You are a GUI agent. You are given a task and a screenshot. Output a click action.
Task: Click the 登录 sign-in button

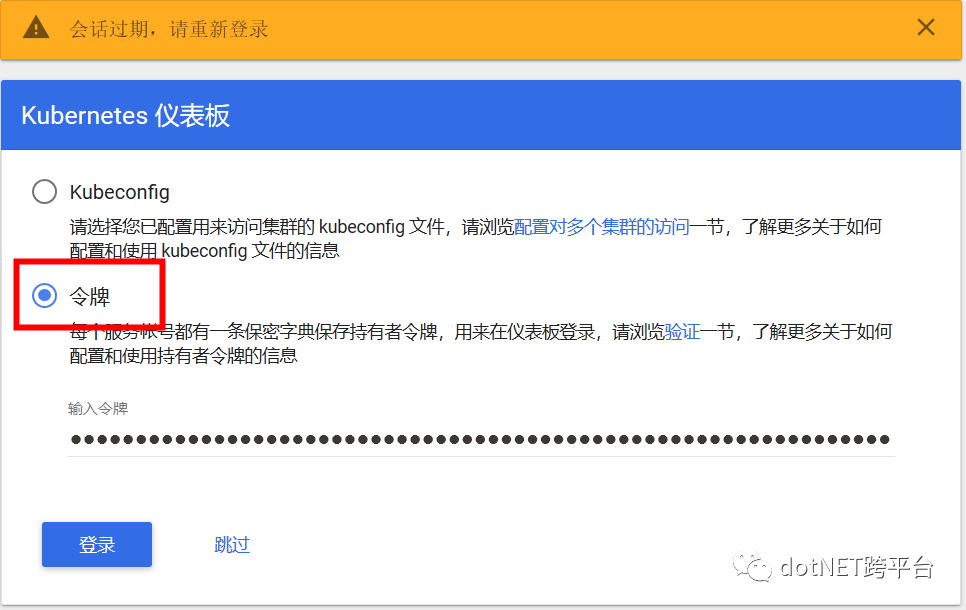pos(97,545)
